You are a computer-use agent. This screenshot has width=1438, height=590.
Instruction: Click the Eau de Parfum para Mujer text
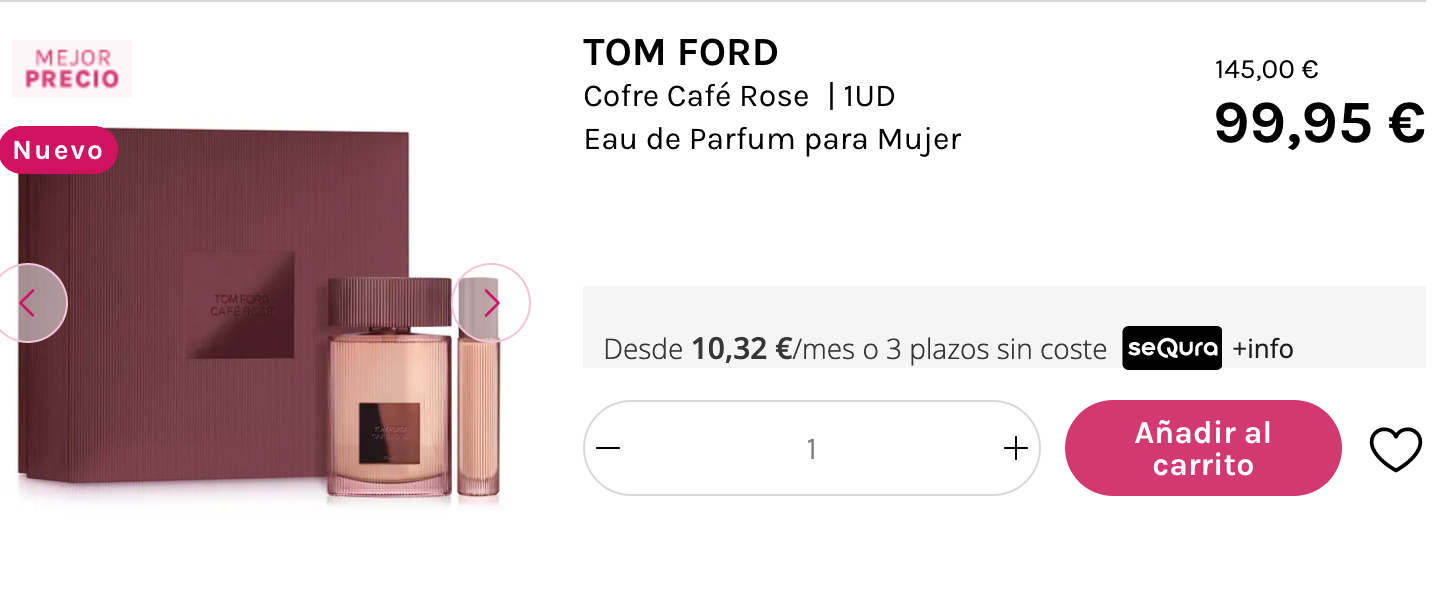(x=772, y=139)
